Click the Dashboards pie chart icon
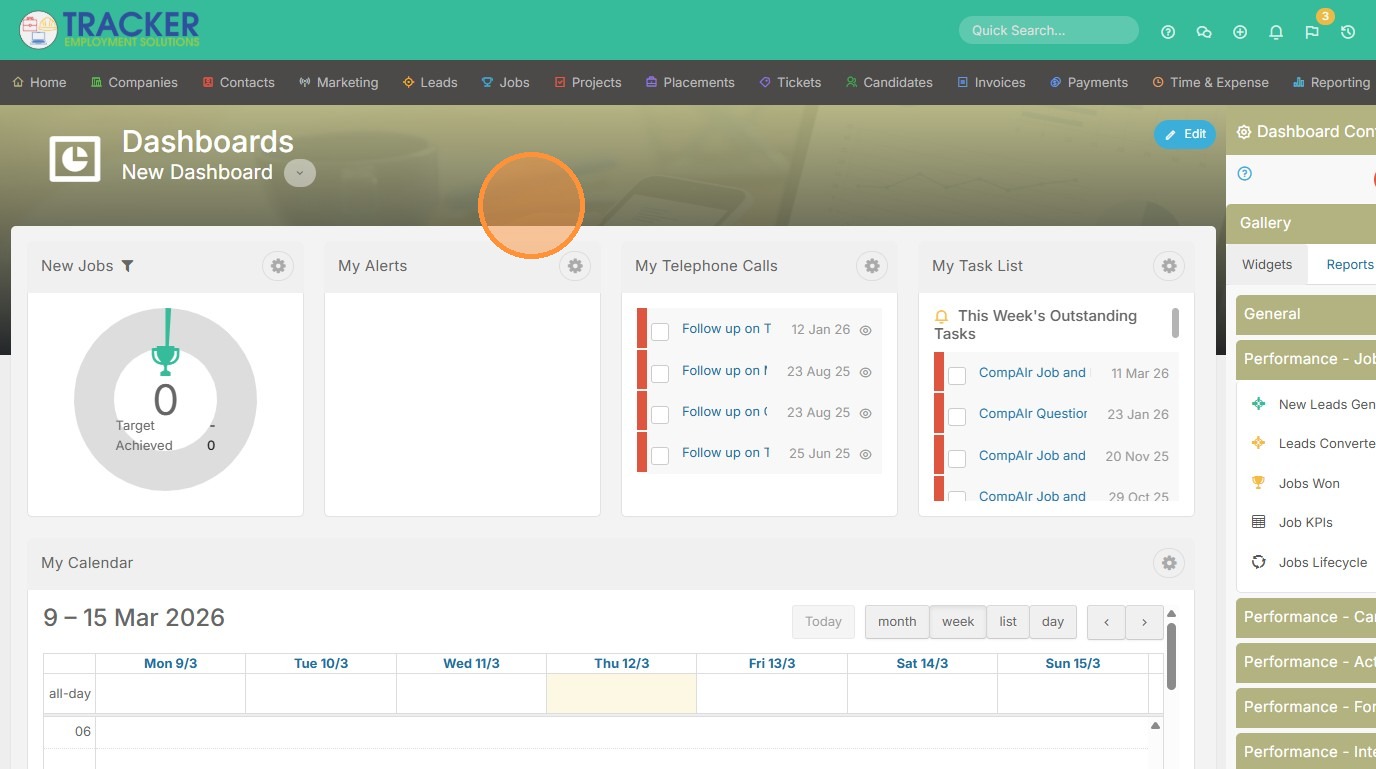This screenshot has width=1376, height=769. pyautogui.click(x=75, y=158)
